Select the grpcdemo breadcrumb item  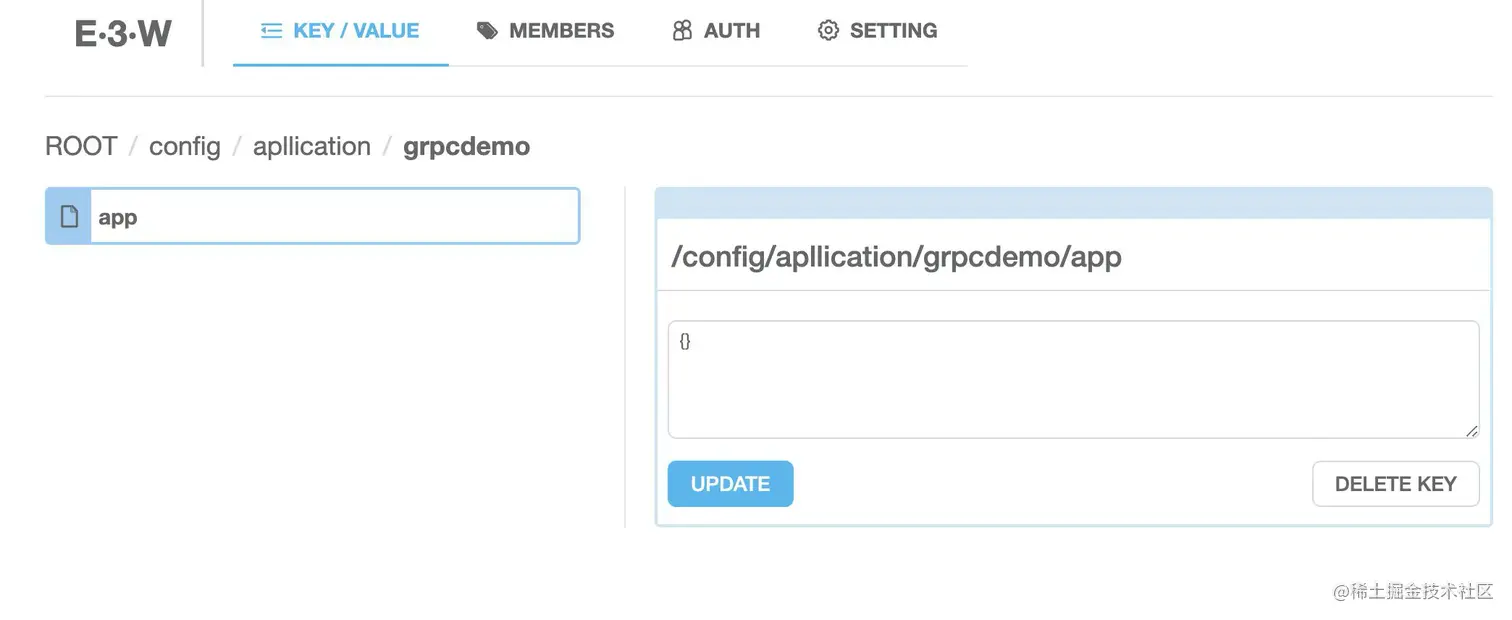click(466, 146)
